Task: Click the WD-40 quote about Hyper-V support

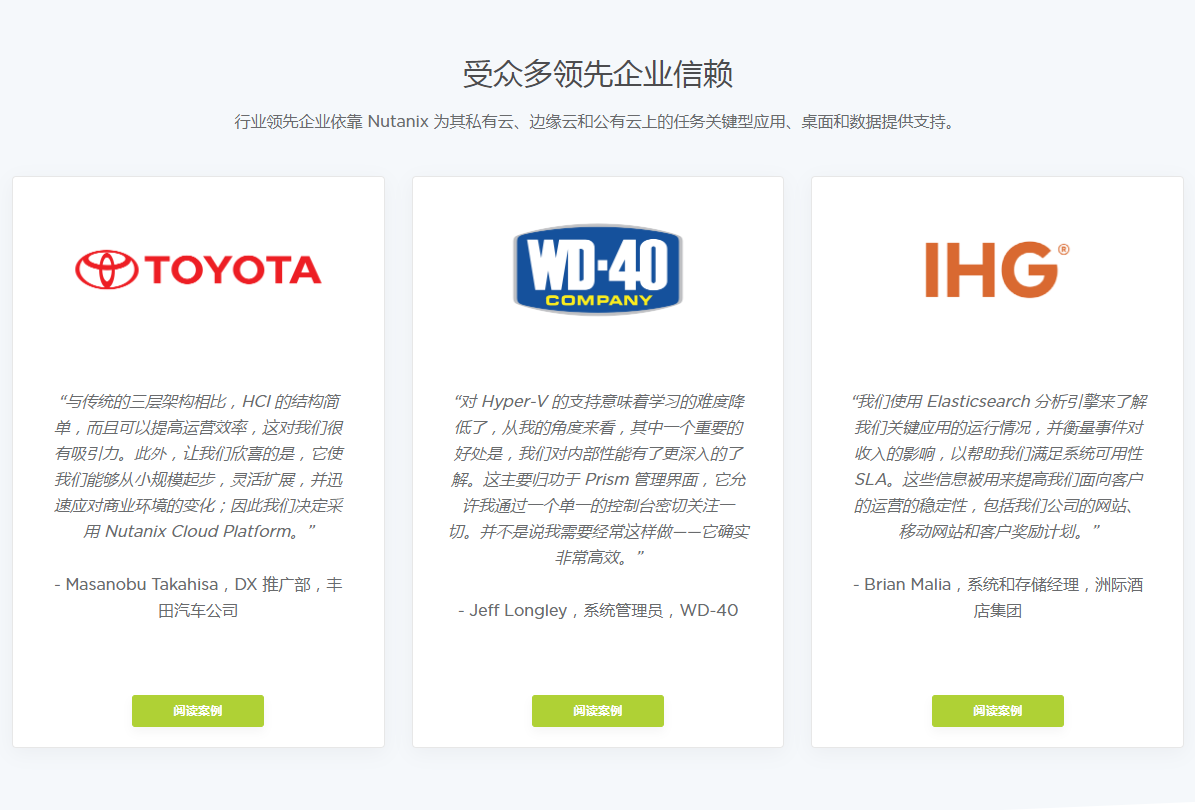Action: click(598, 479)
